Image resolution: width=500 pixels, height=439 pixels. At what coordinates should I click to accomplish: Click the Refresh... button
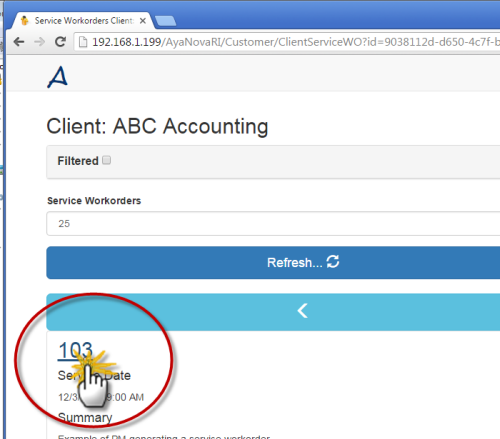coord(273,262)
